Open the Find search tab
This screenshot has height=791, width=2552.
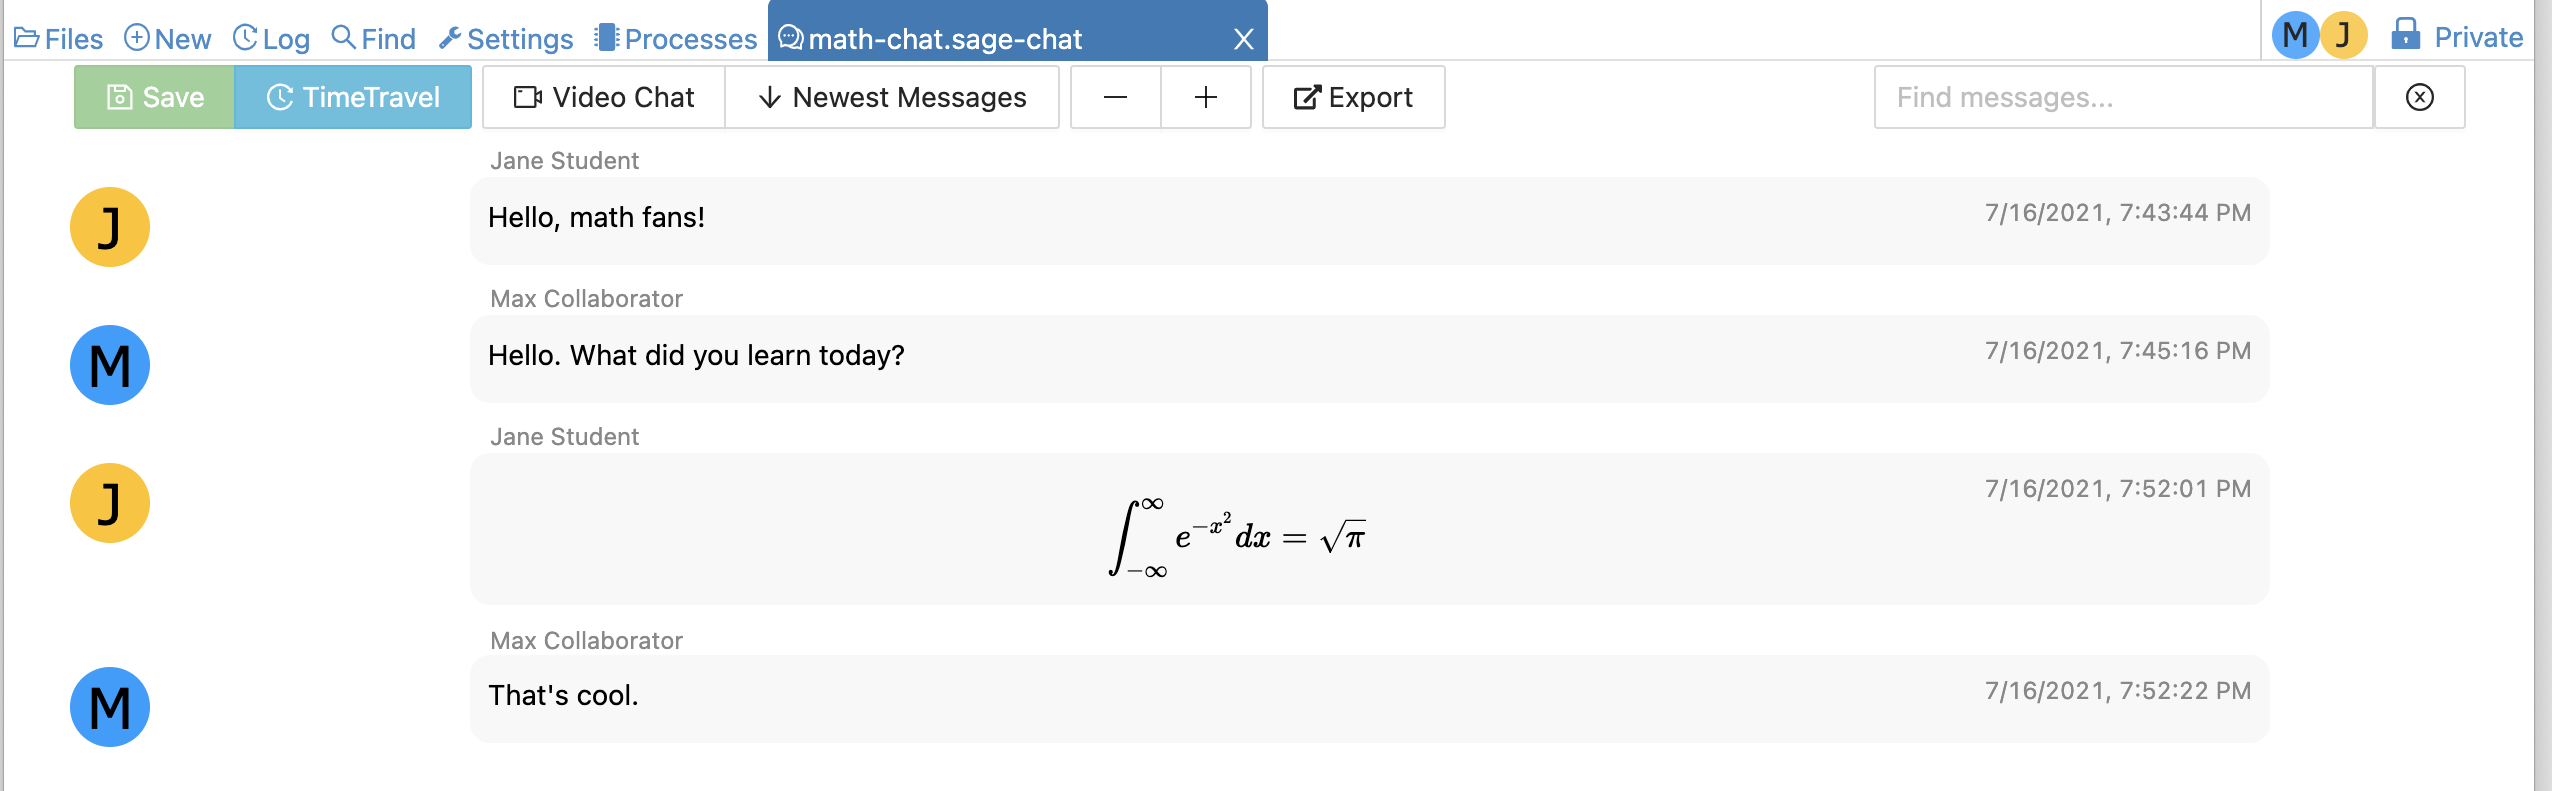[x=374, y=39]
